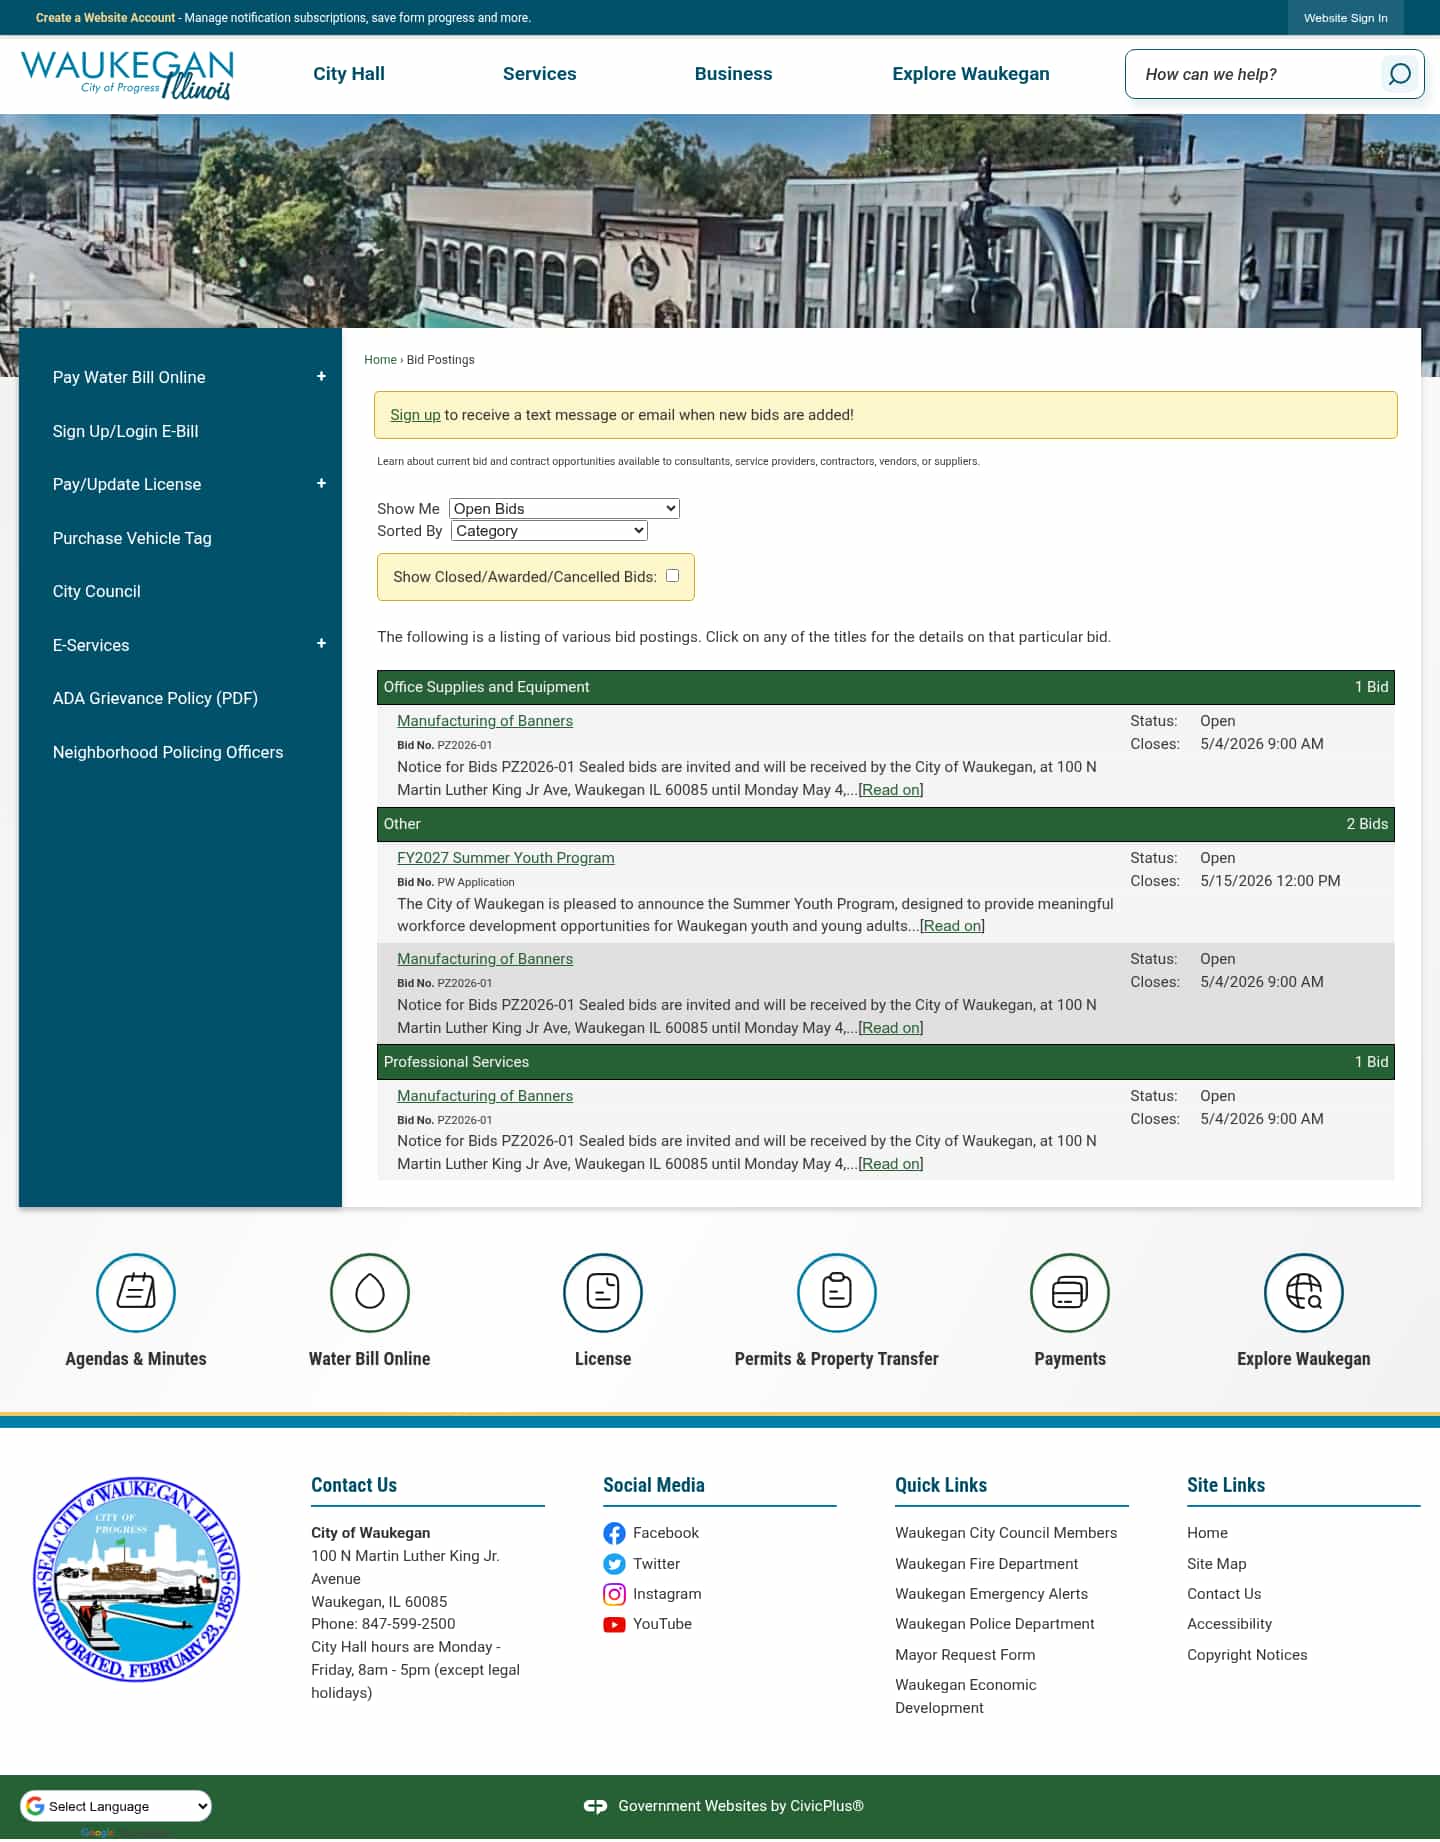Image resolution: width=1440 pixels, height=1842 pixels.
Task: Click Mayor Request Form link
Action: click(x=965, y=1655)
